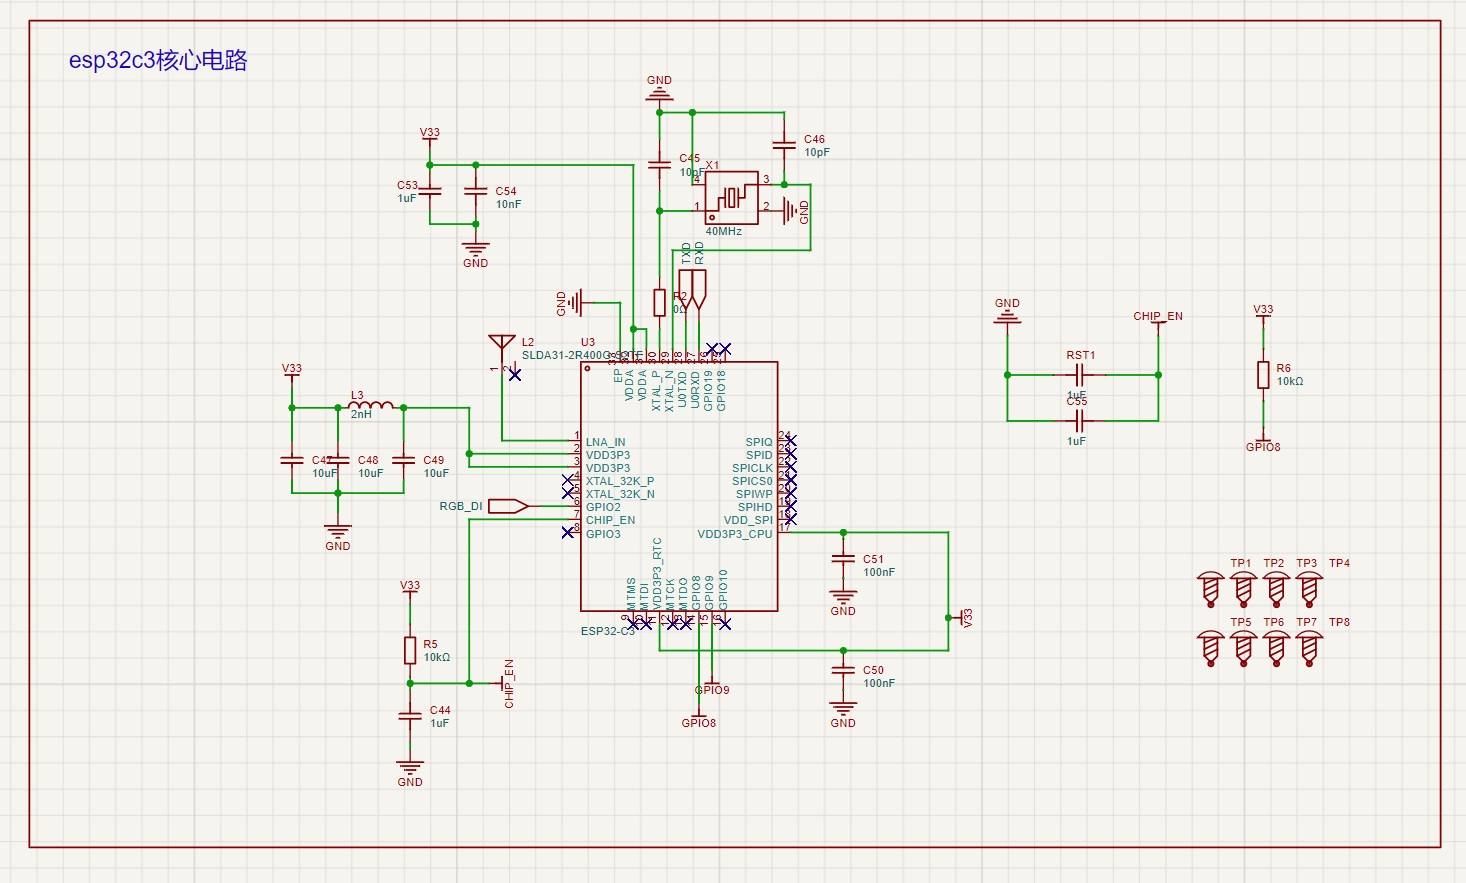Click the XTAL_32K_P pin label

[x=620, y=481]
